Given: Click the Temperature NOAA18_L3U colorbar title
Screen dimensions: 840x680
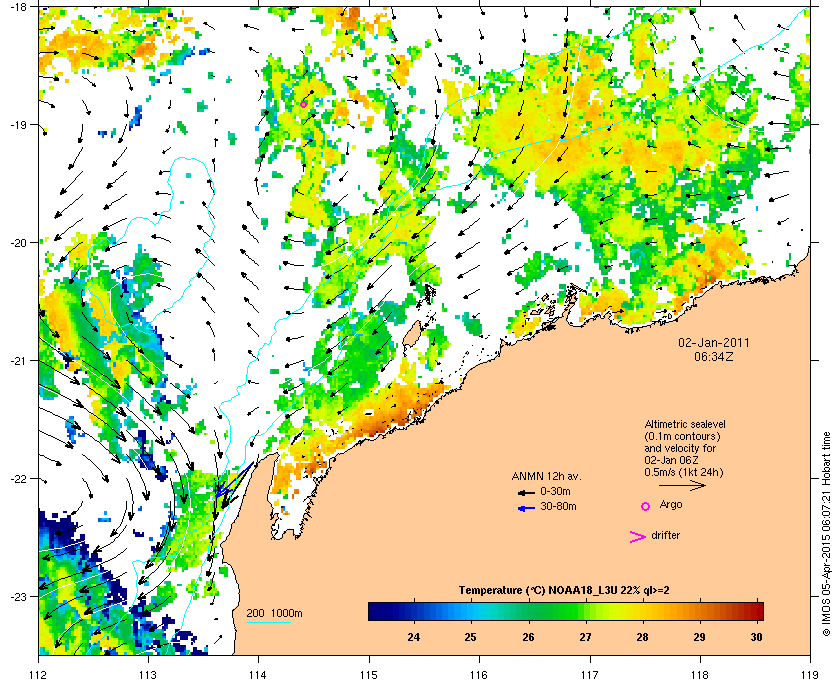Looking at the screenshot, I should 564,590.
